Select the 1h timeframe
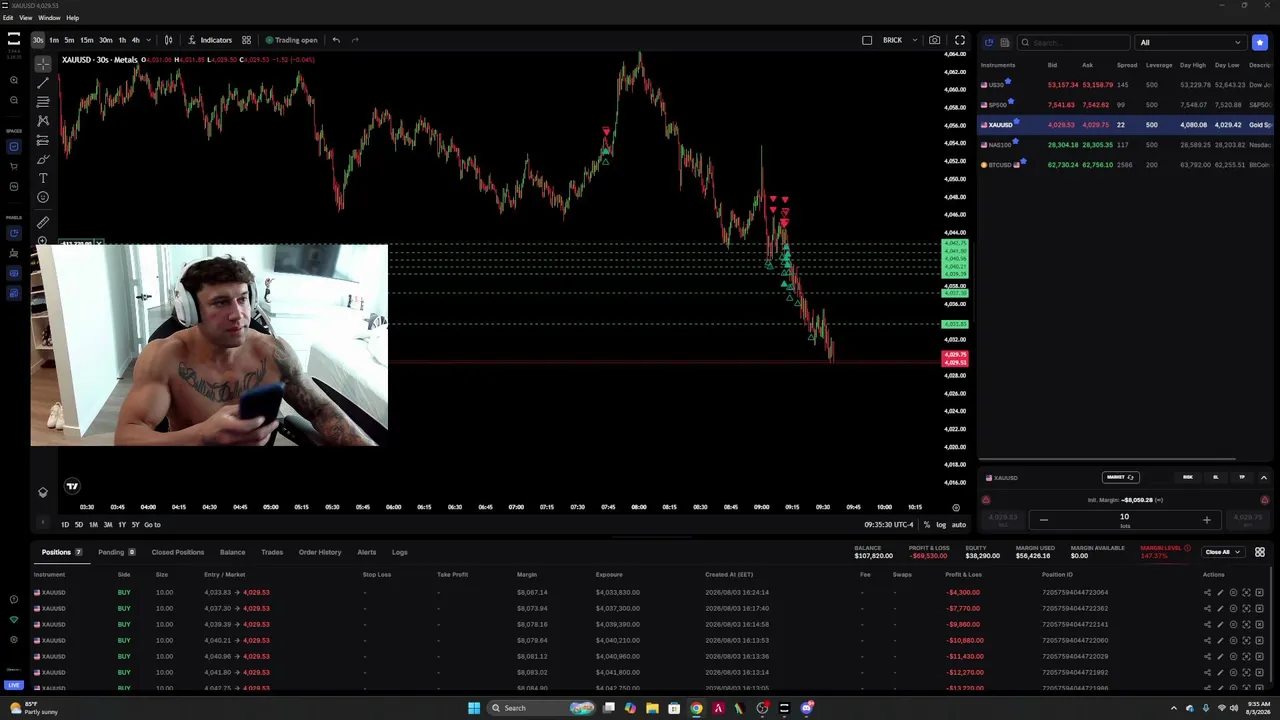Viewport: 1280px width, 720px height. pyautogui.click(x=122, y=40)
